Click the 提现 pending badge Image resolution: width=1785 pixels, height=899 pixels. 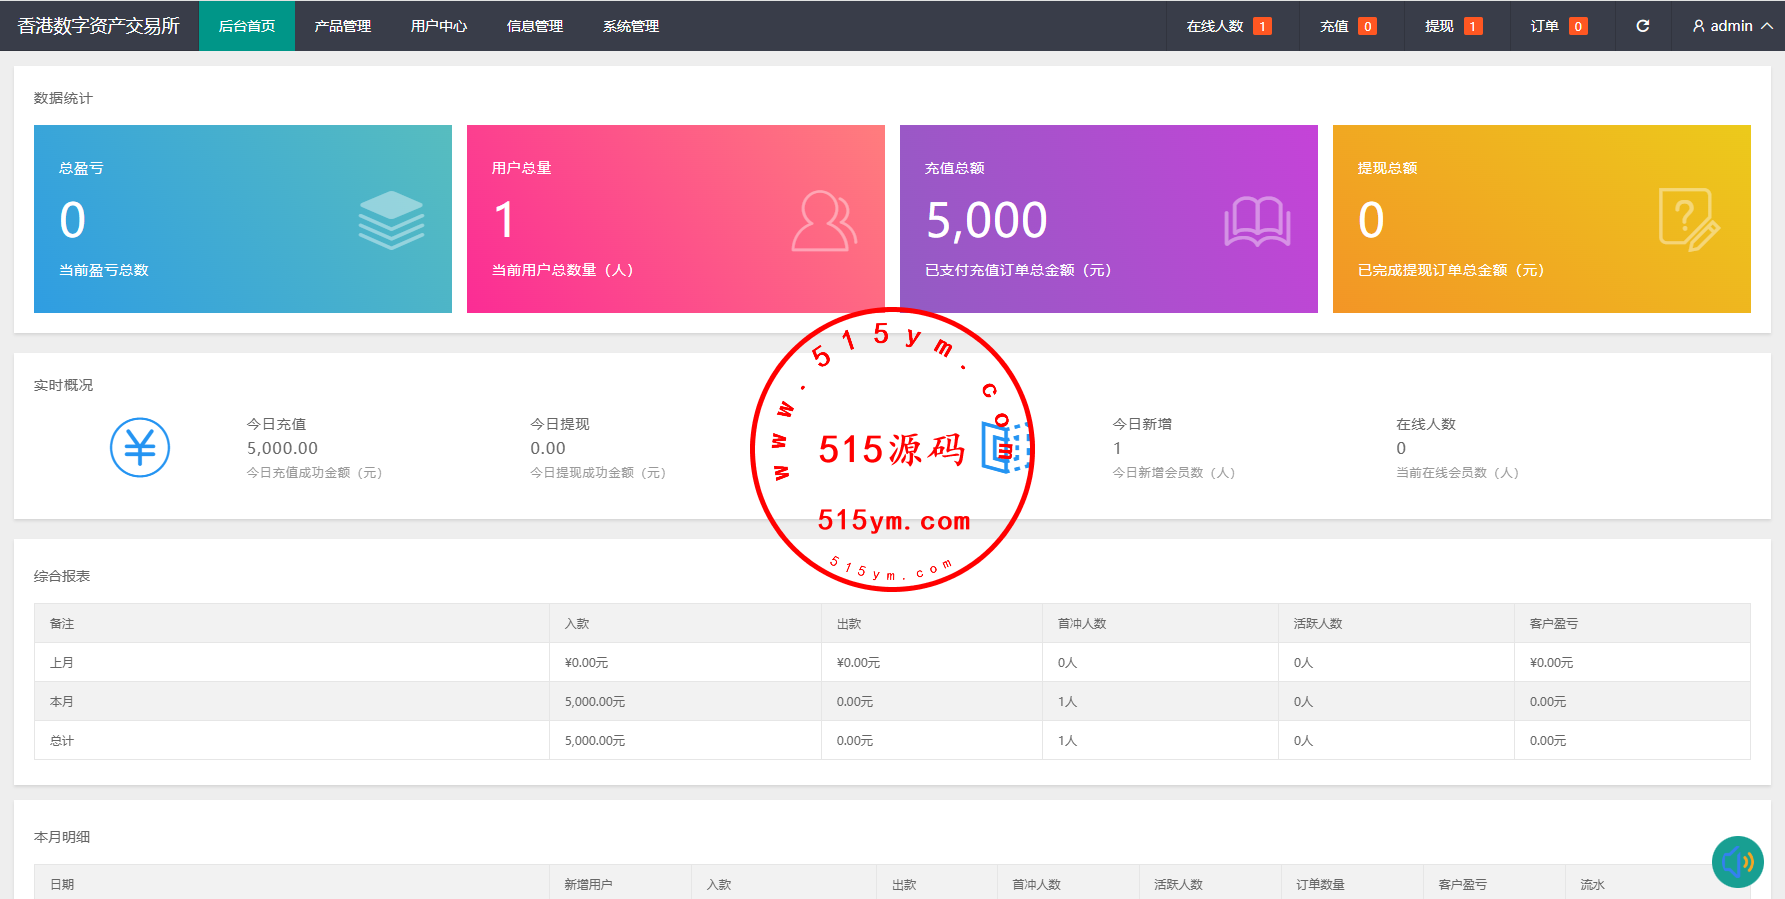pyautogui.click(x=1473, y=26)
